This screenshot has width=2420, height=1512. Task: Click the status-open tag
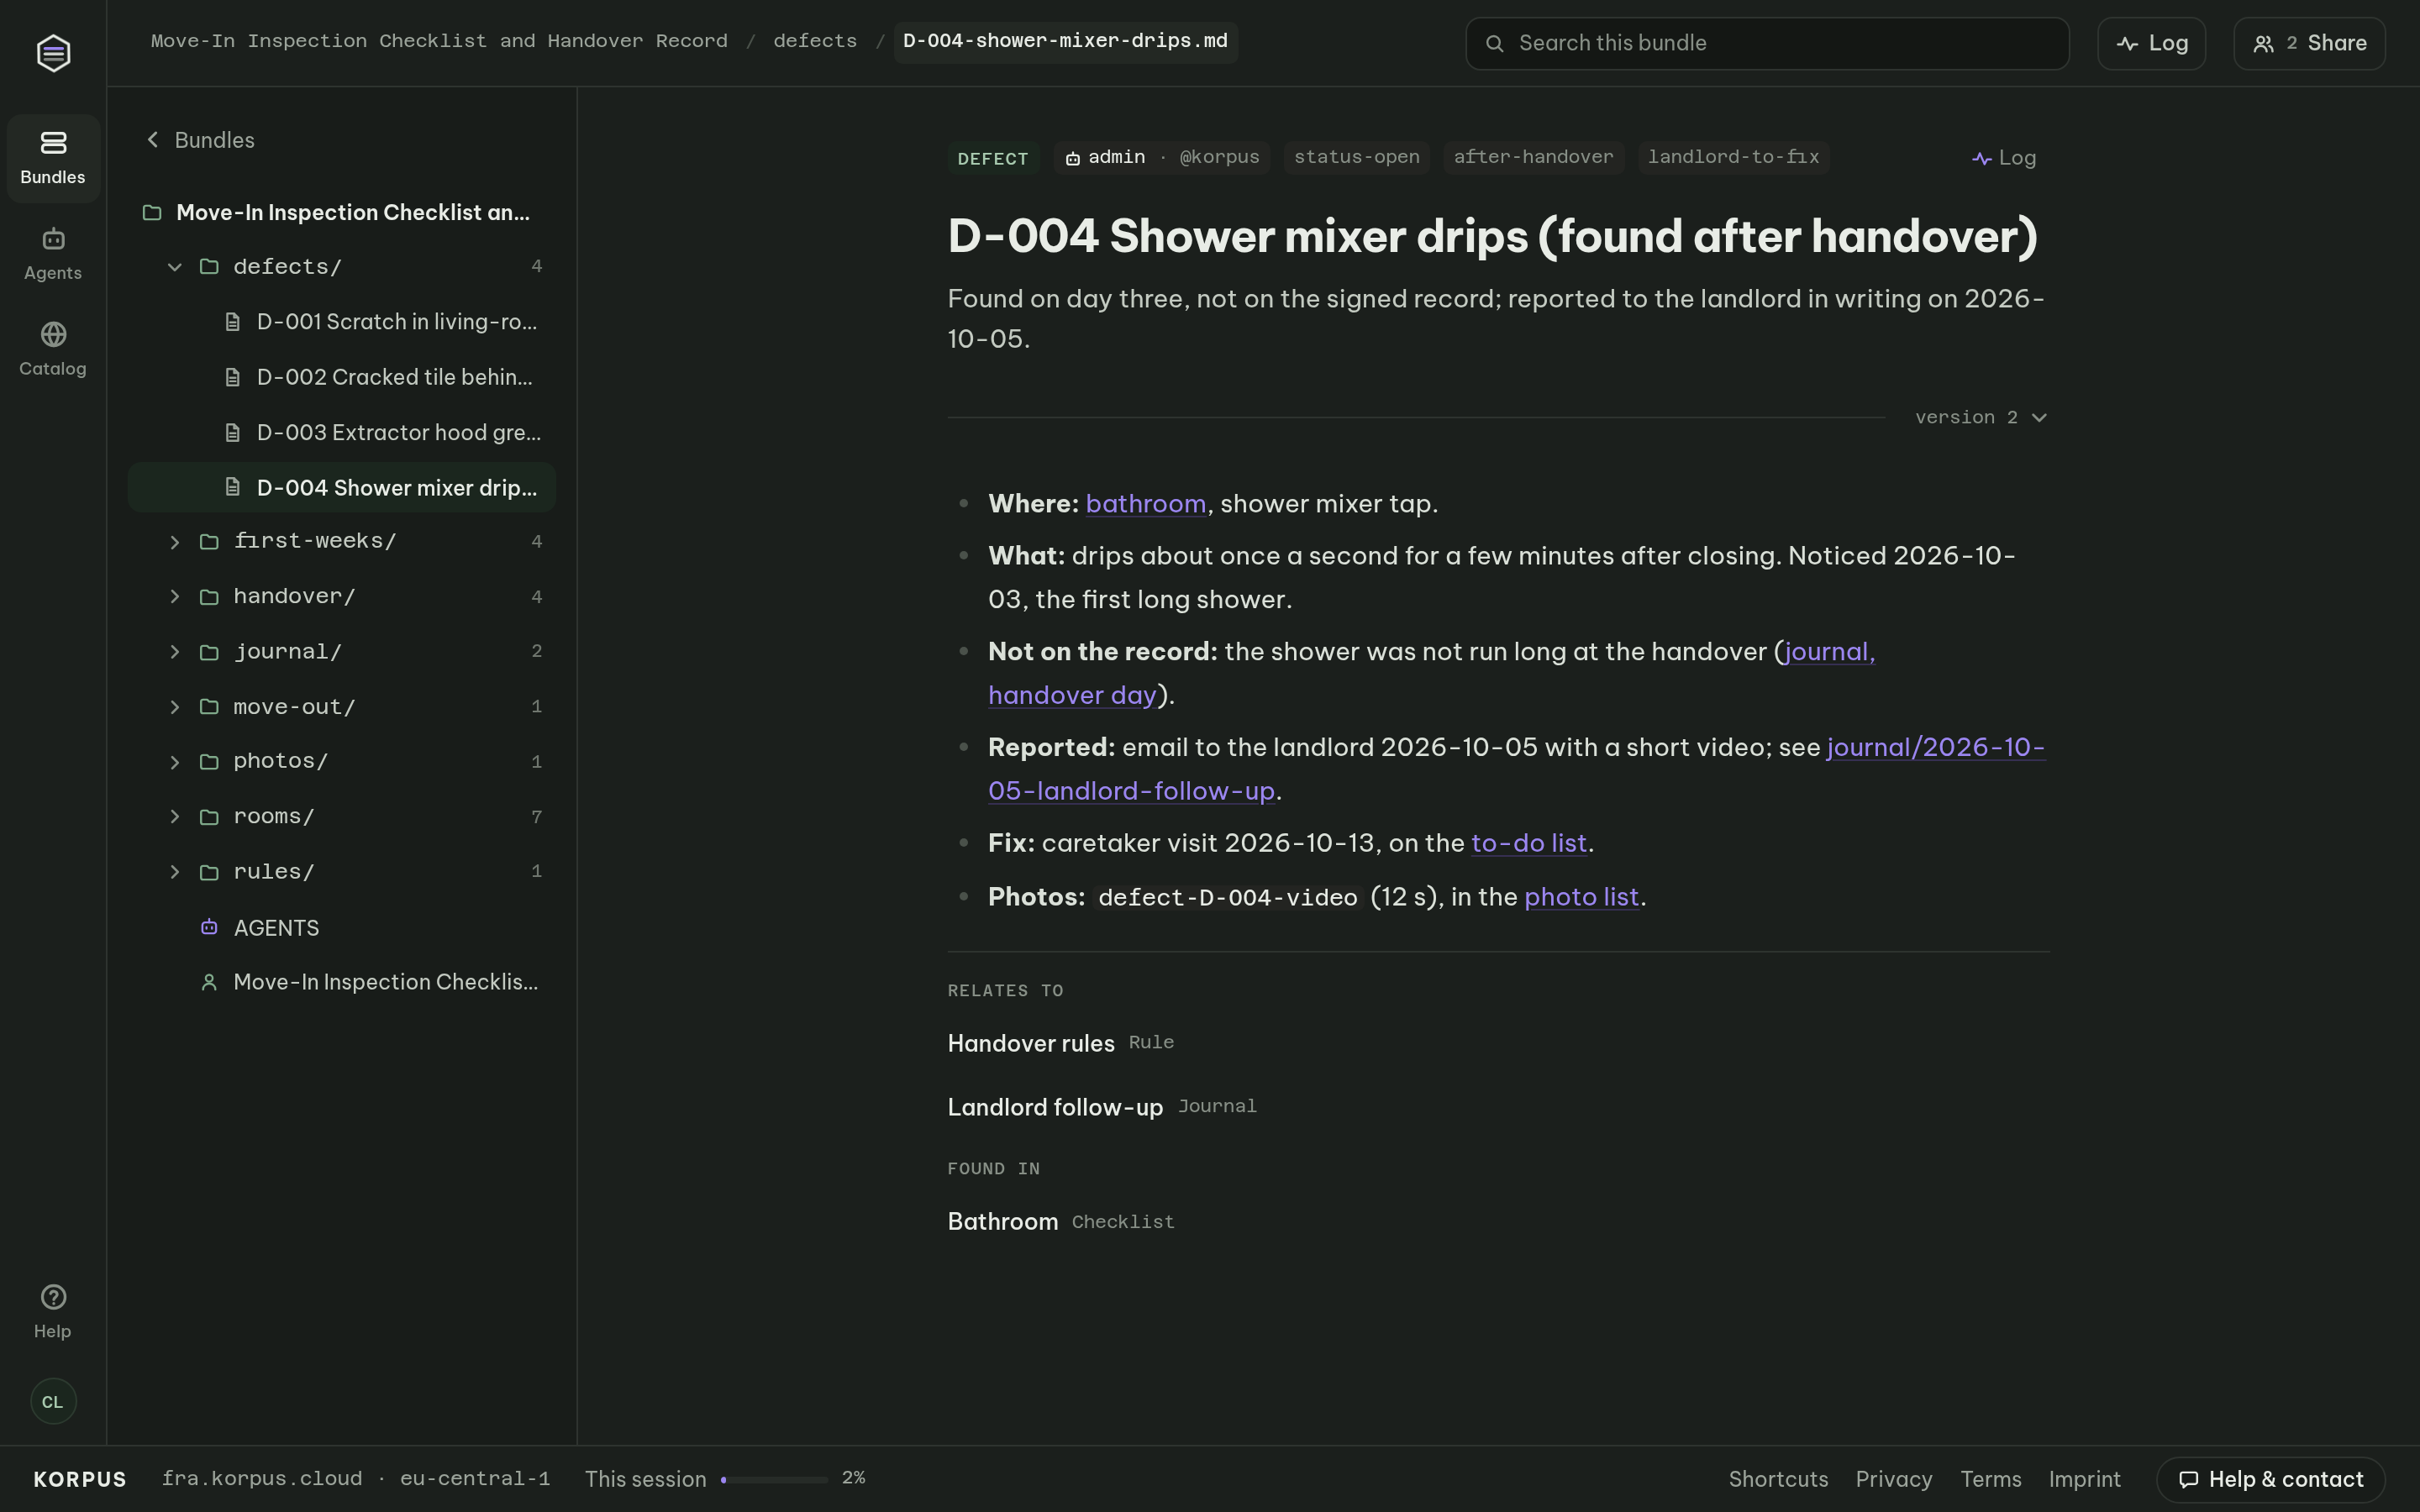(1356, 157)
